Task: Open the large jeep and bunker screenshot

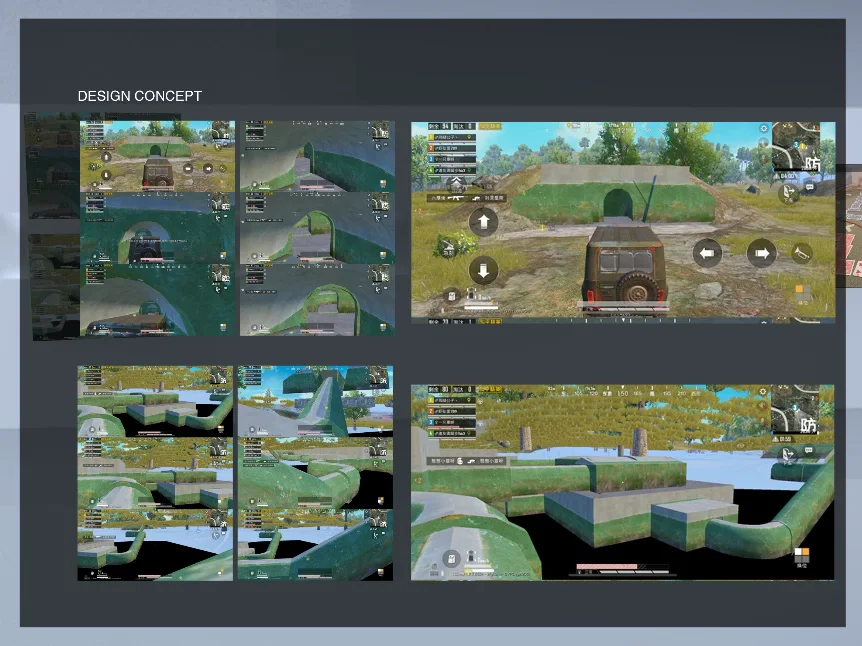Action: tap(623, 222)
